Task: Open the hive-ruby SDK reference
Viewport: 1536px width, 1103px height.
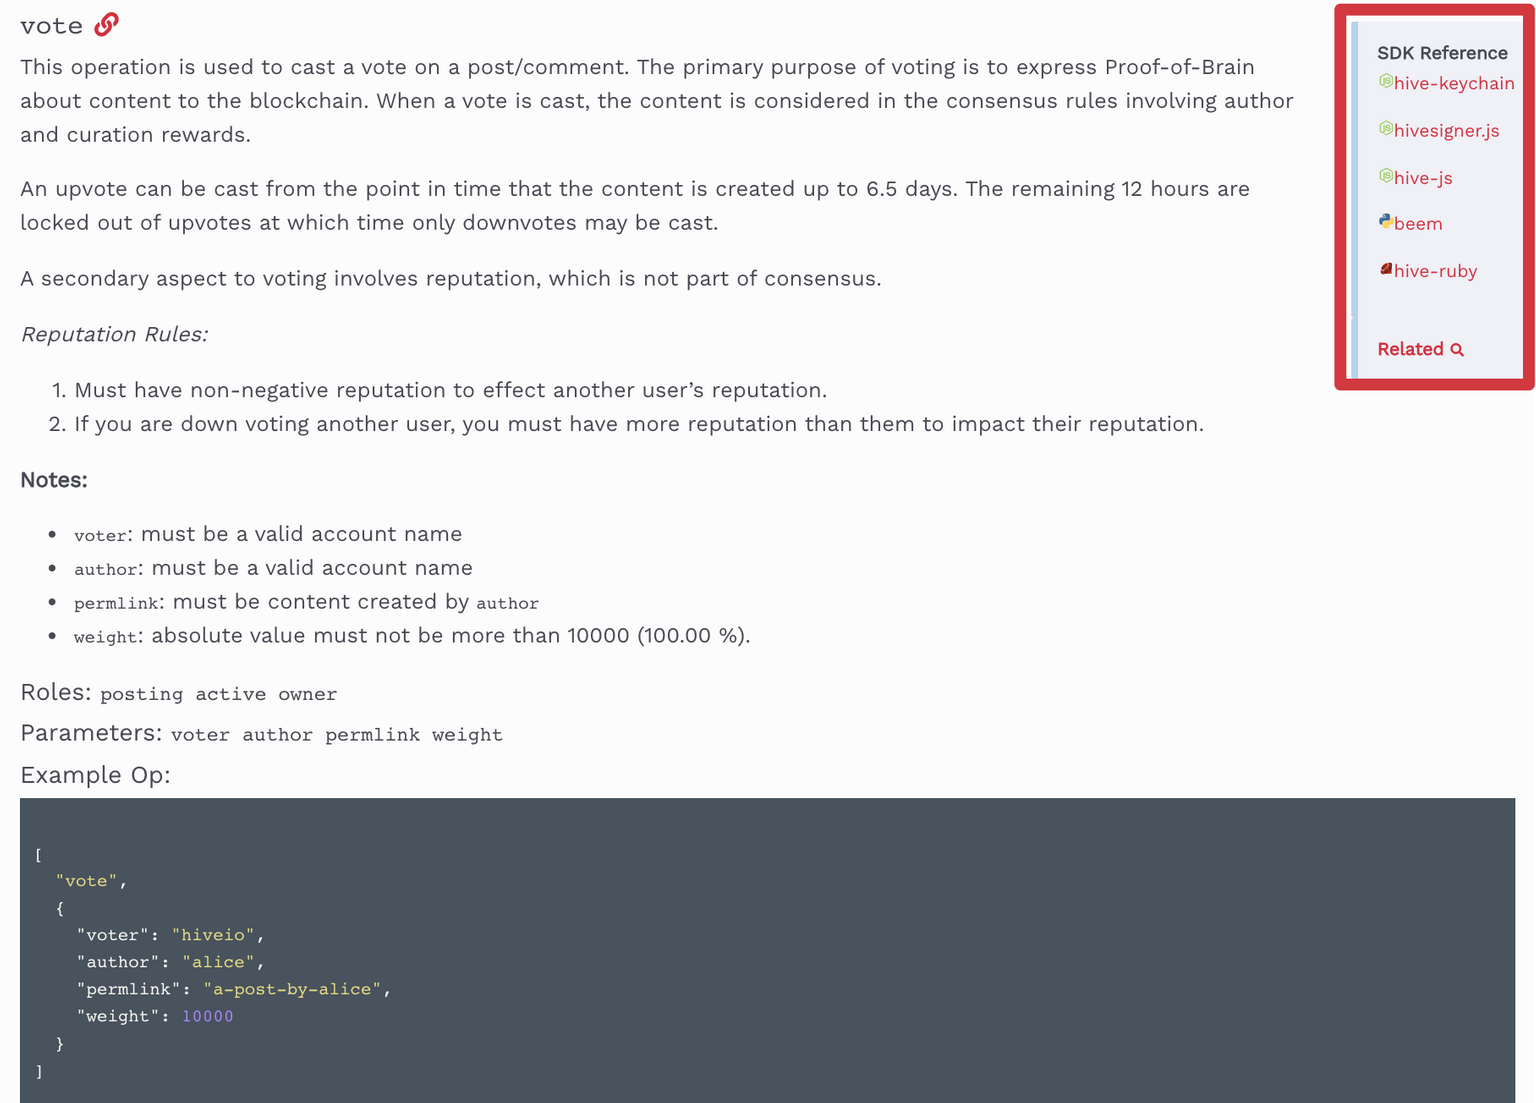Action: [x=1434, y=270]
